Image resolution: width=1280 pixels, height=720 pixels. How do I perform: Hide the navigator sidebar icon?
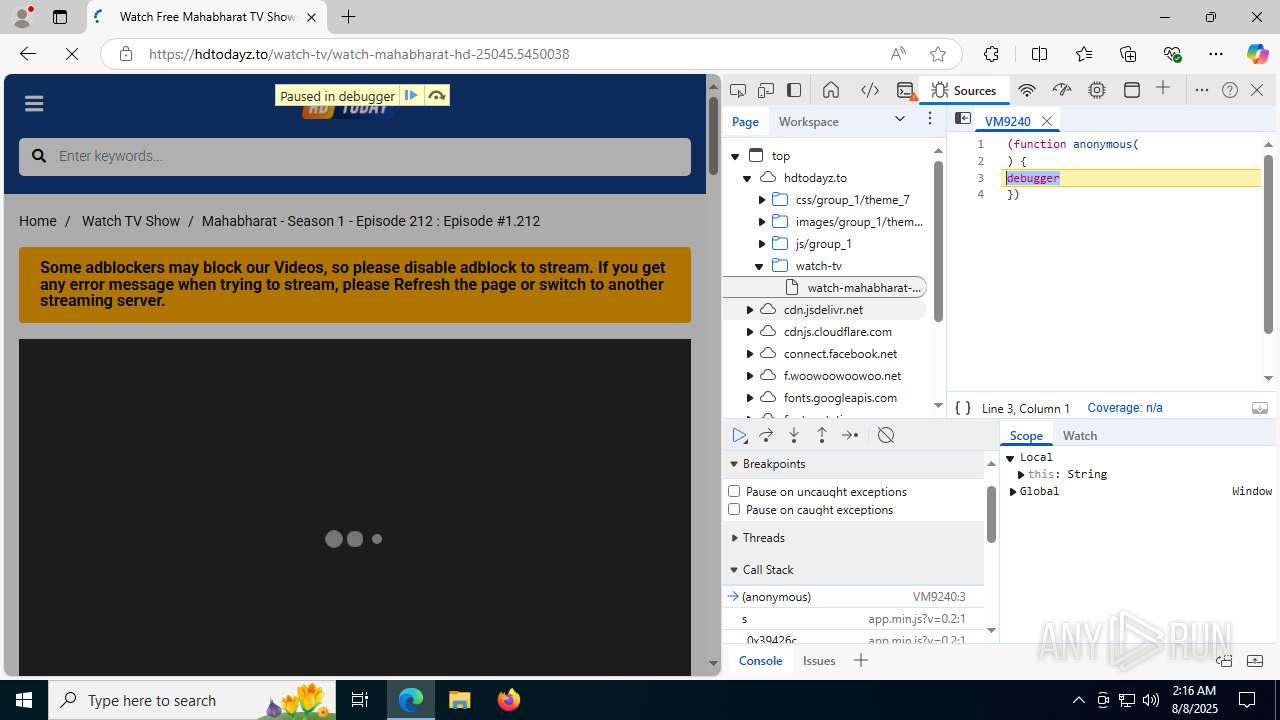pos(962,119)
